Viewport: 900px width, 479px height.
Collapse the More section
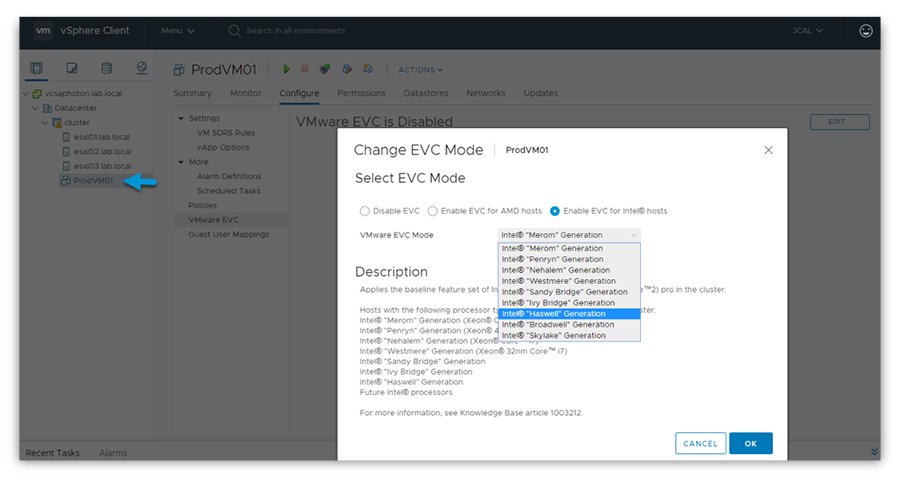tap(181, 162)
